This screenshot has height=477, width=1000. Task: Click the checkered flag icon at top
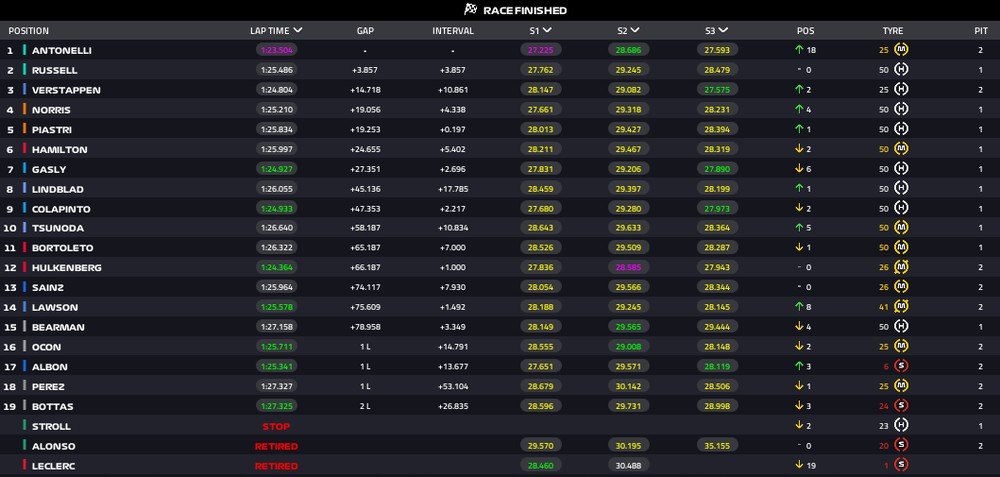click(470, 10)
